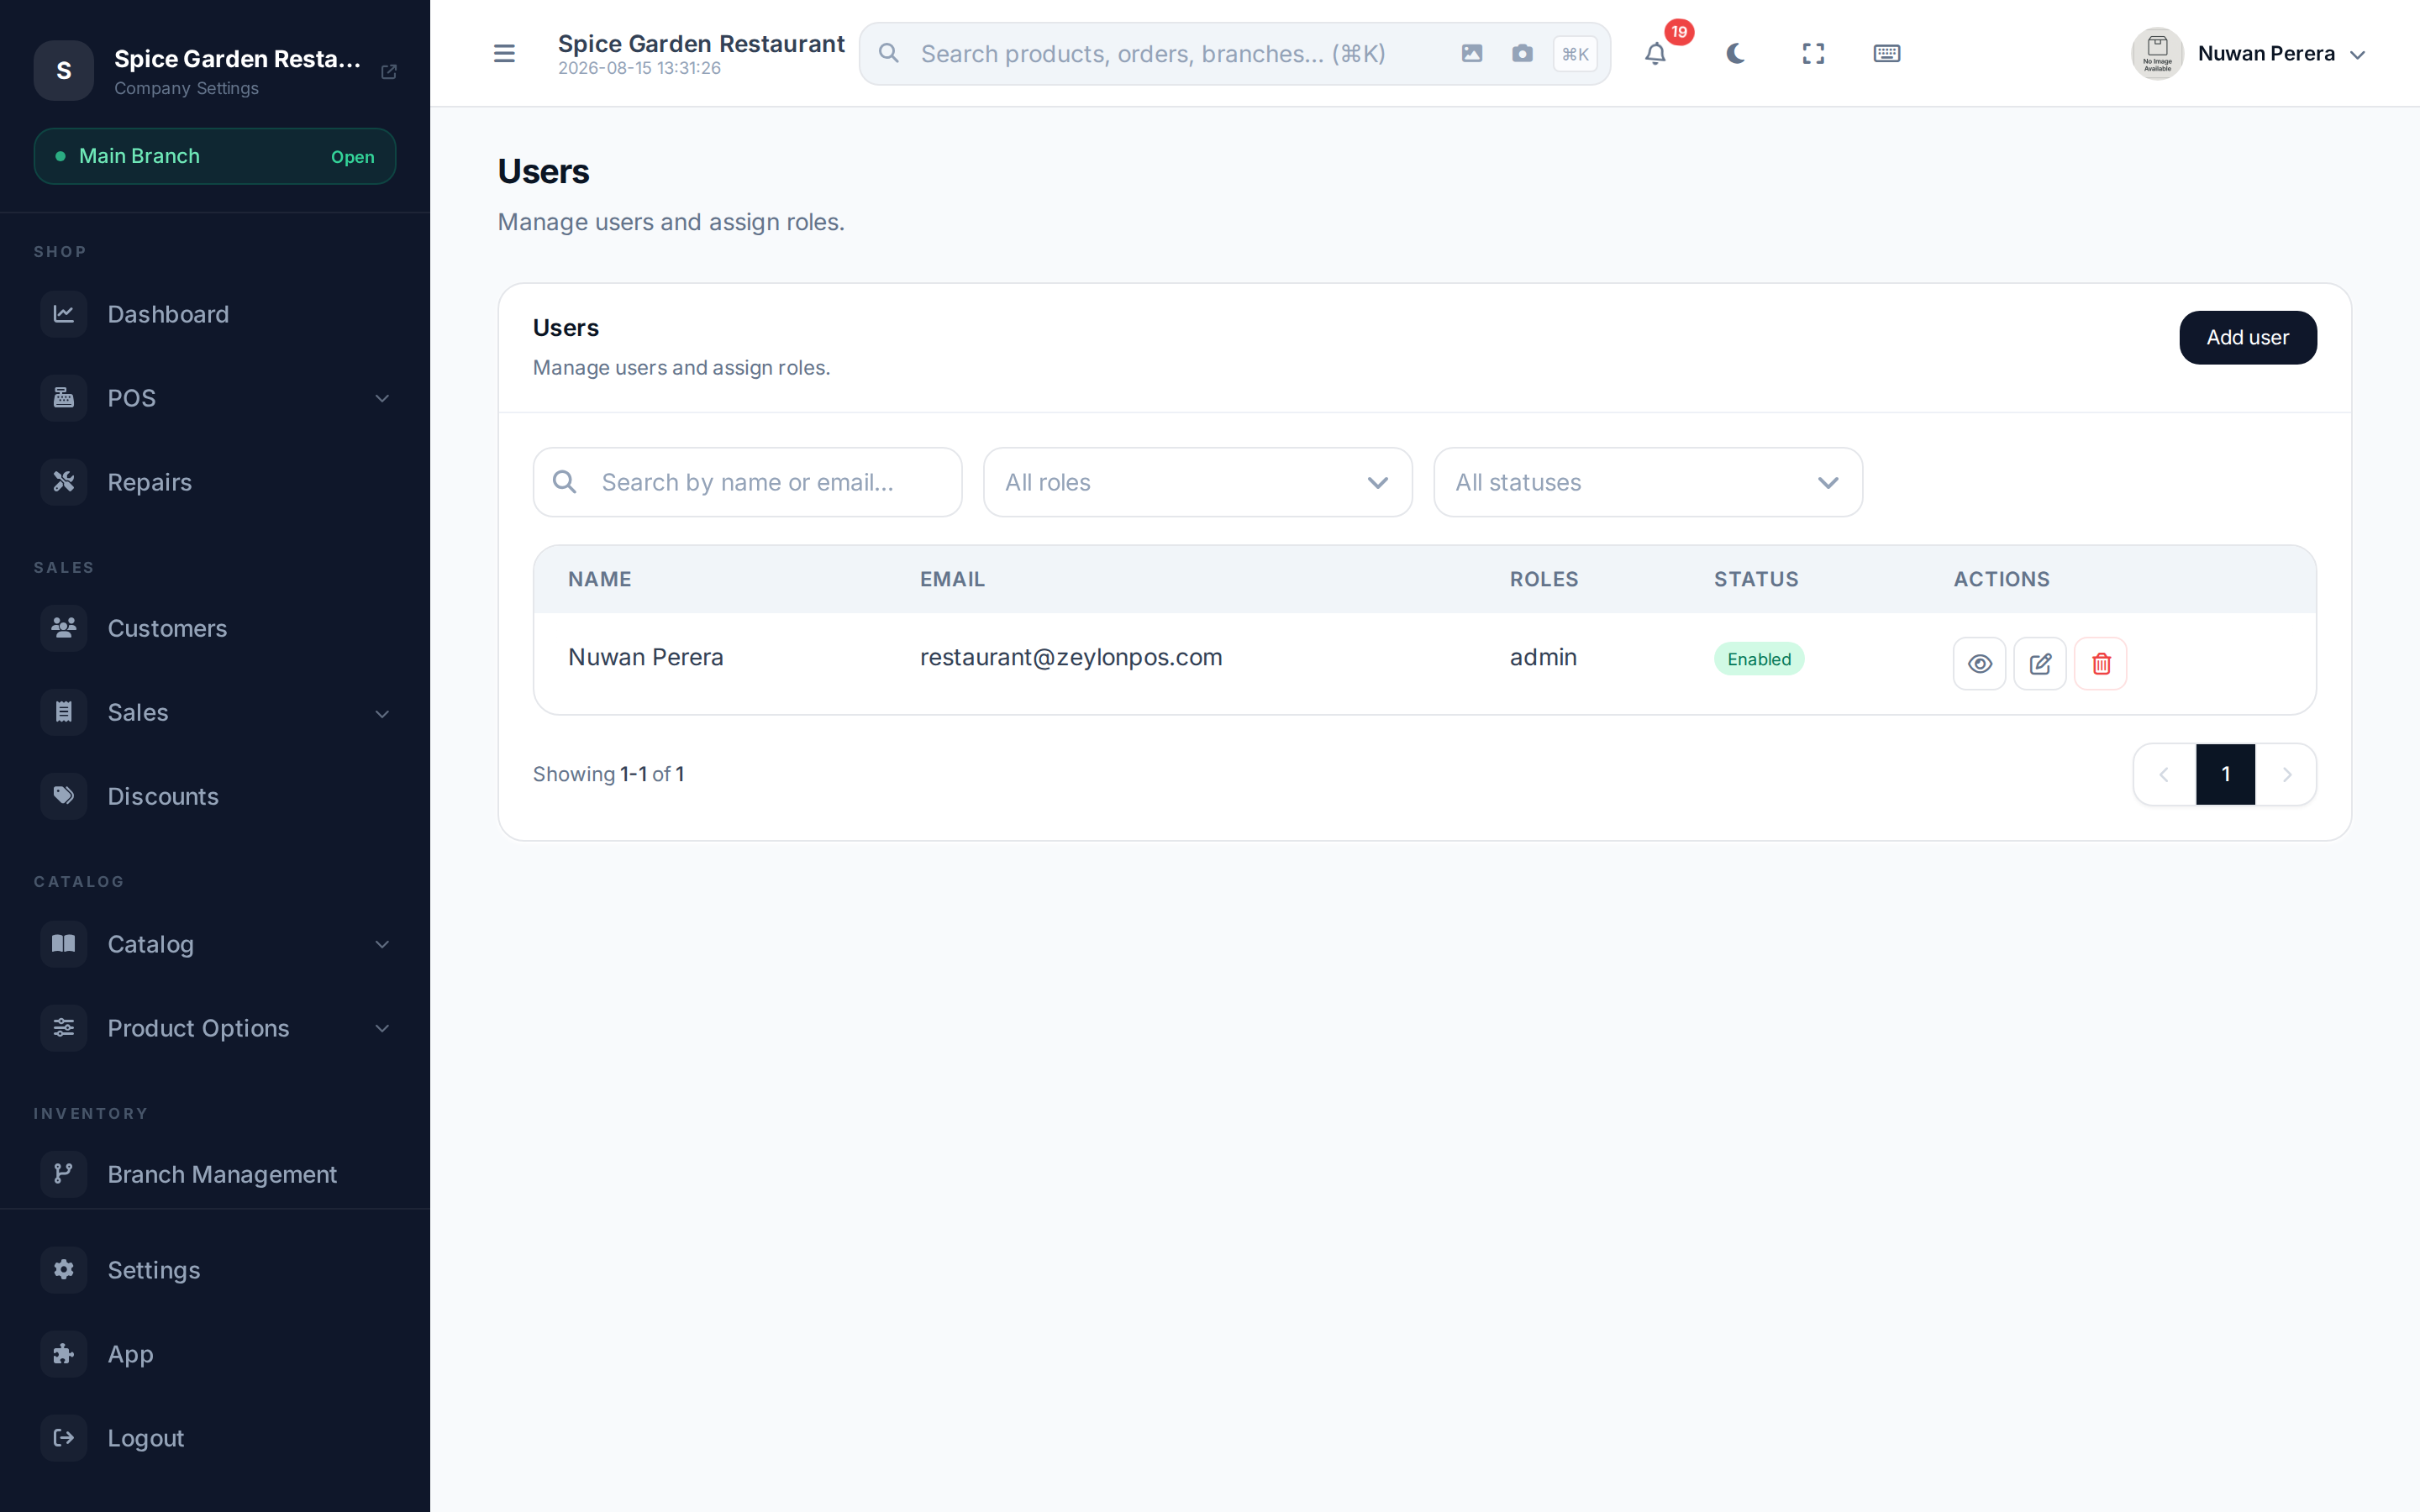Click the S company logo tile
This screenshot has height=1512, width=2420.
64,71
